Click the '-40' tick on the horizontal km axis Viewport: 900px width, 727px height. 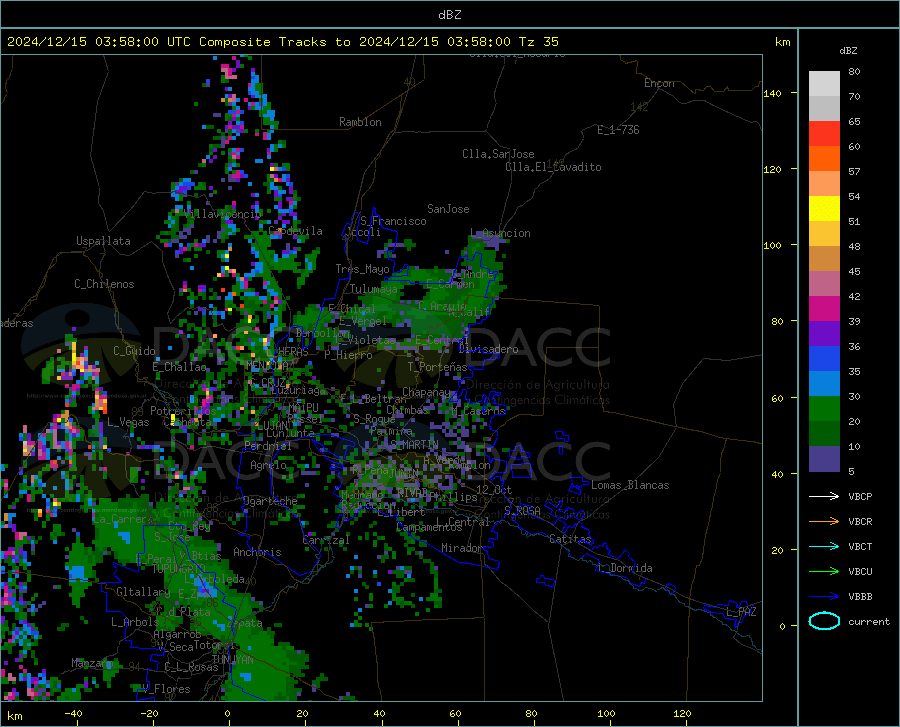(73, 713)
